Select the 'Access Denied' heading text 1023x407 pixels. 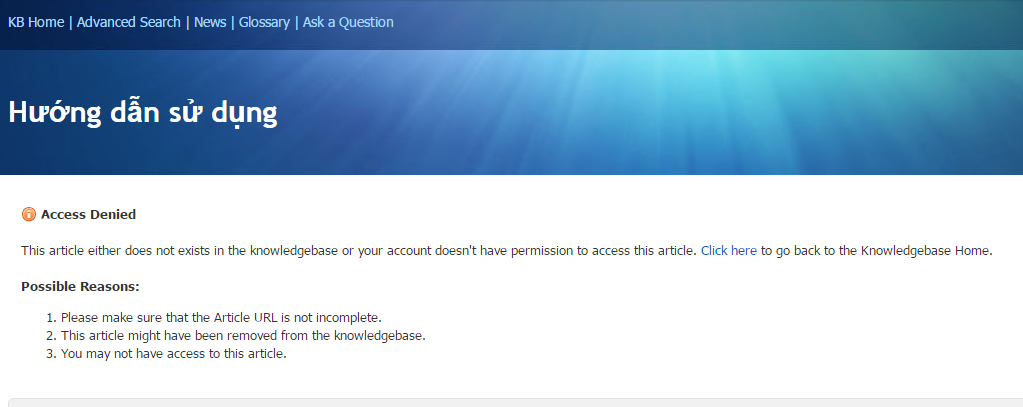pos(88,215)
